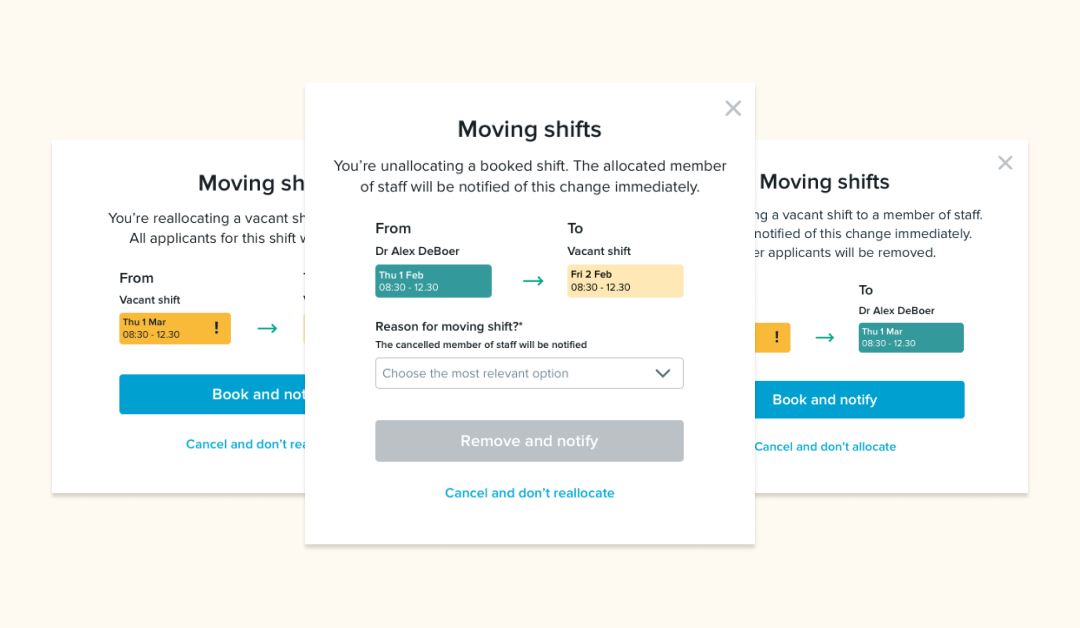Screen dimensions: 1080x628
Task: Click green arrow in right dialog
Action: point(824,337)
